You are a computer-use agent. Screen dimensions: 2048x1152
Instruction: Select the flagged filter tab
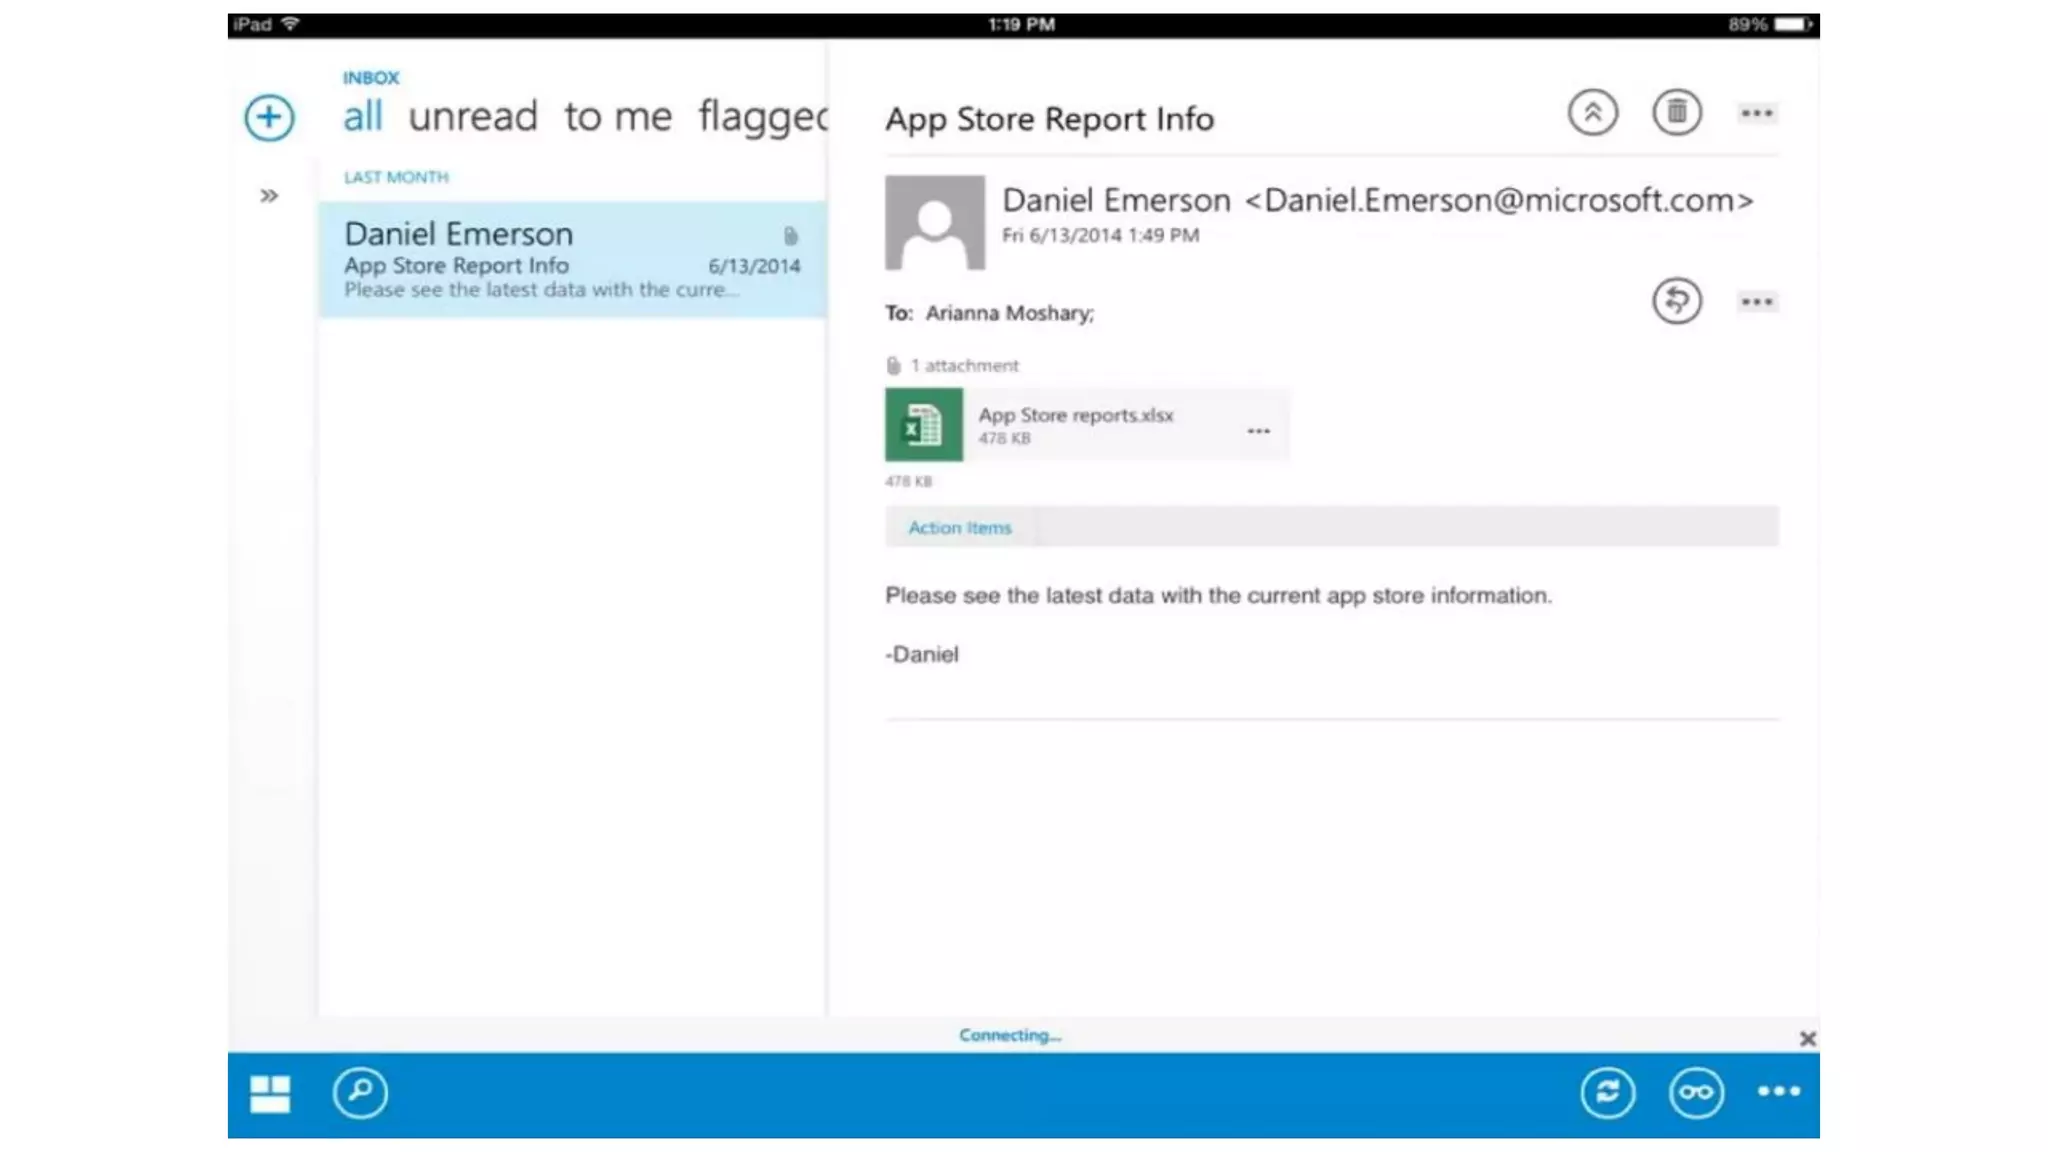762,117
